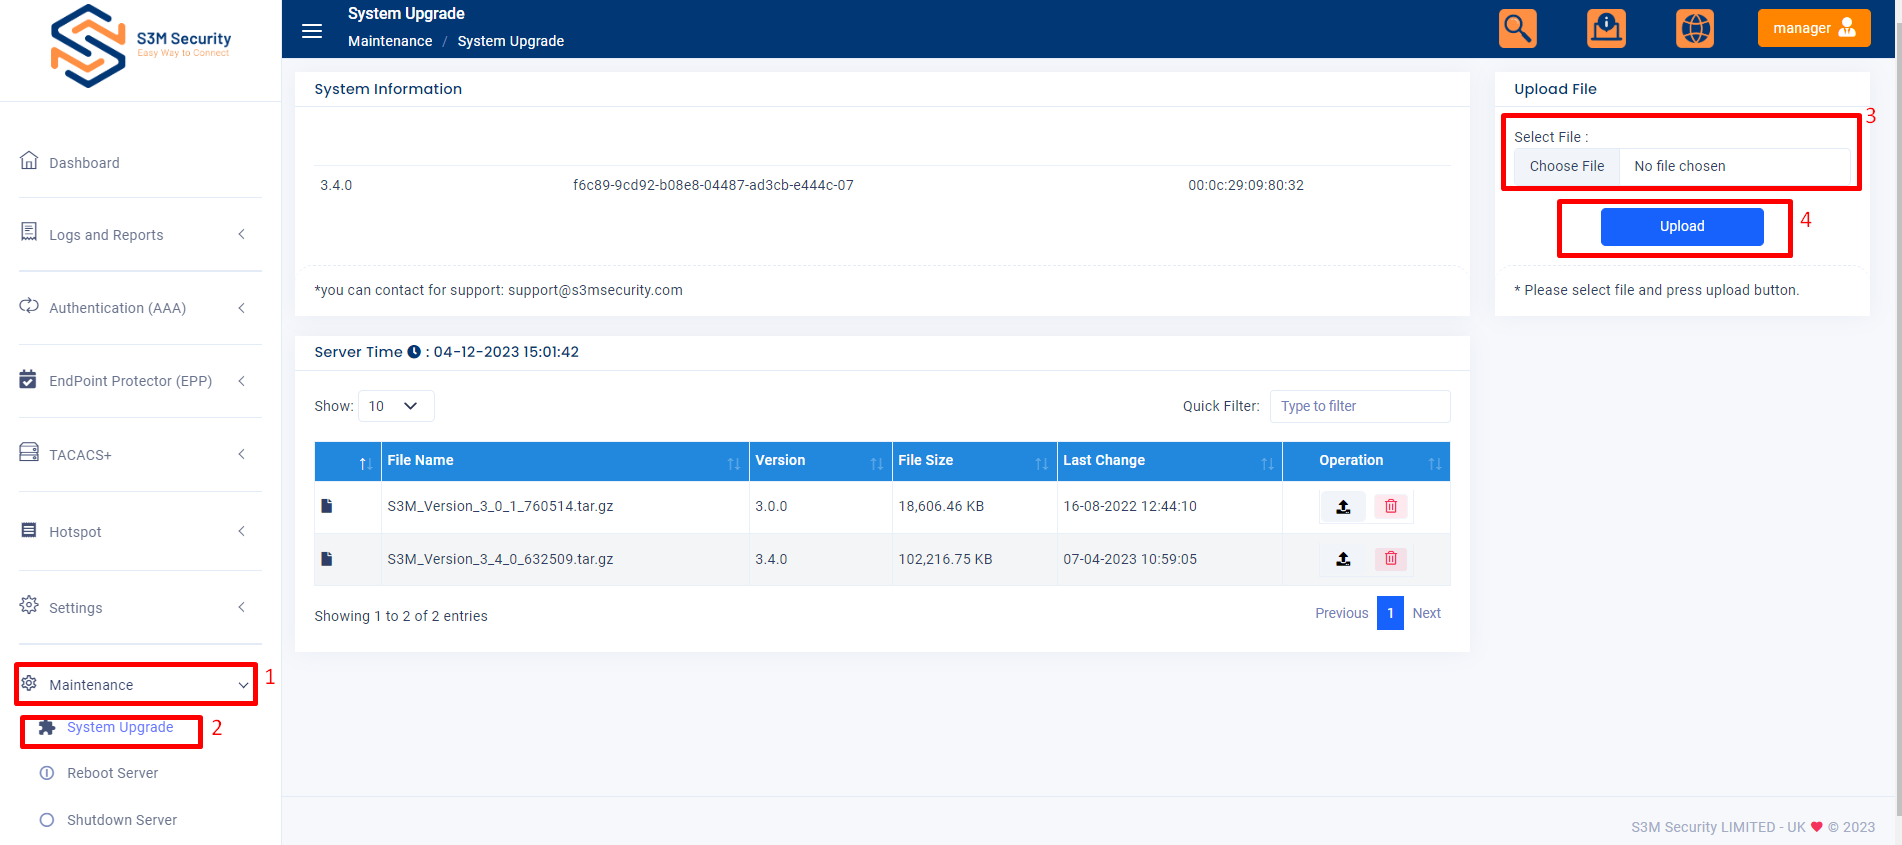The width and height of the screenshot is (1902, 845).
Task: Click the Server Time clock icon
Action: tap(414, 352)
